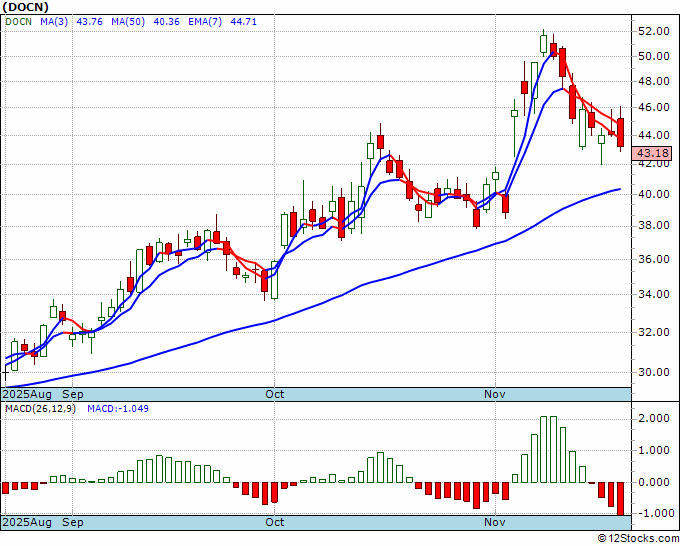Screen dimensions: 680x546
Task: Click 2025Aug on the MACD panel axis
Action: (27, 522)
